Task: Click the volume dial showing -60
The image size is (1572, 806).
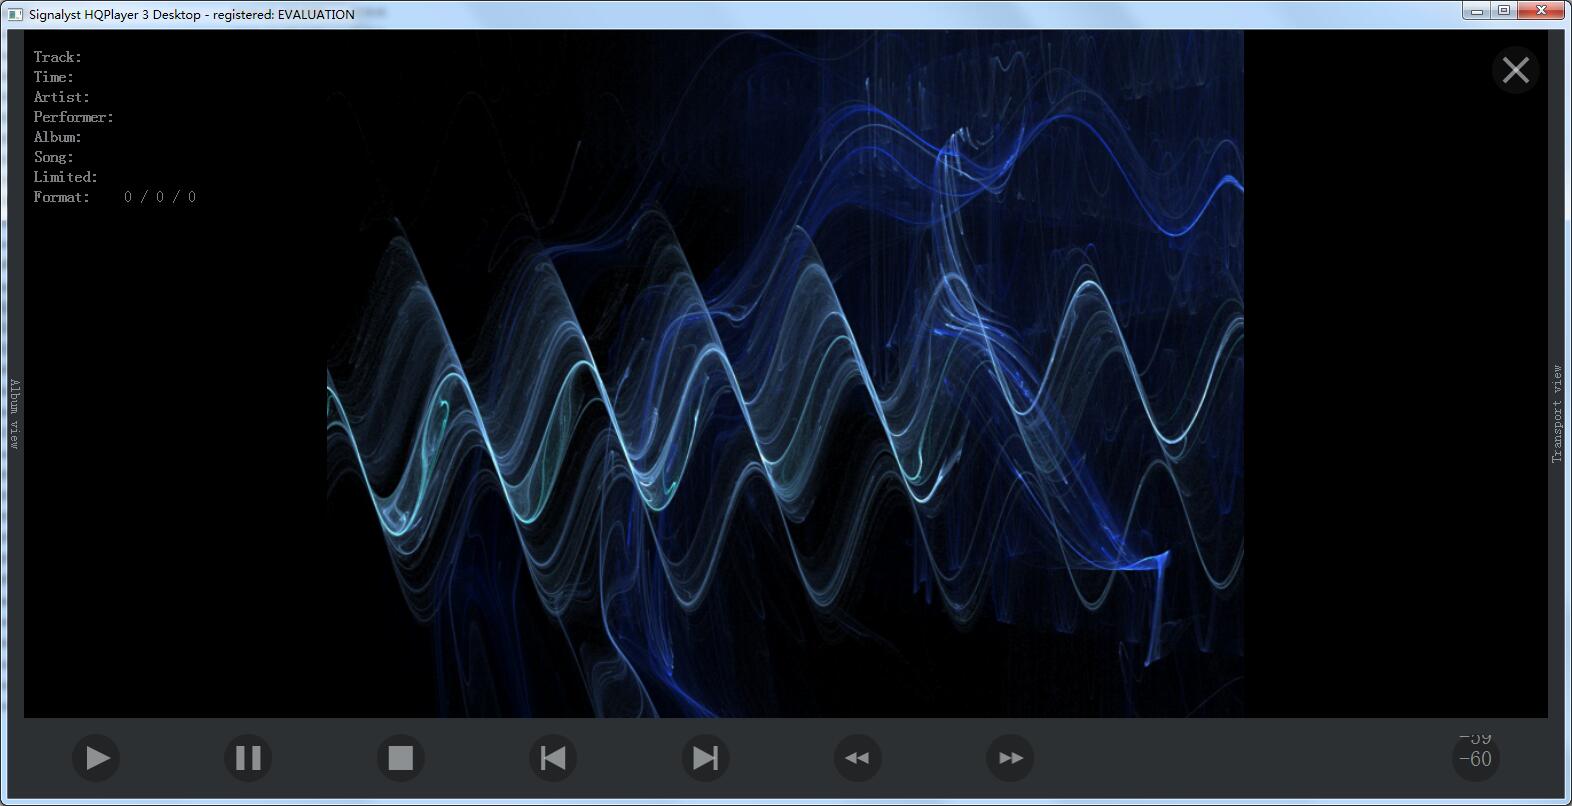Action: tap(1475, 756)
